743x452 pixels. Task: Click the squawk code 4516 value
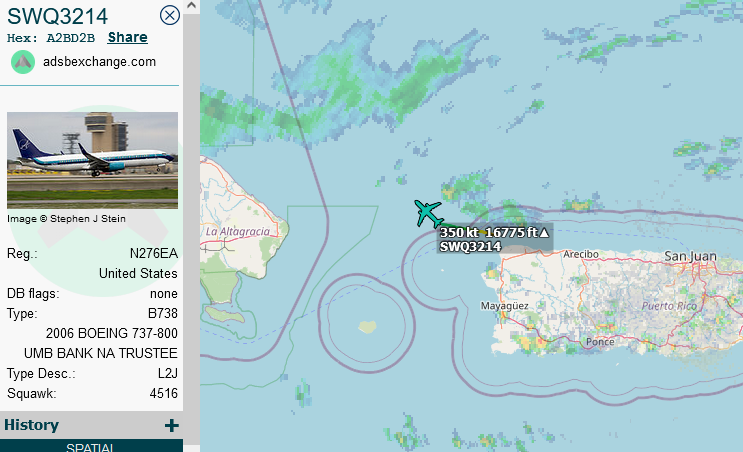[x=163, y=394]
